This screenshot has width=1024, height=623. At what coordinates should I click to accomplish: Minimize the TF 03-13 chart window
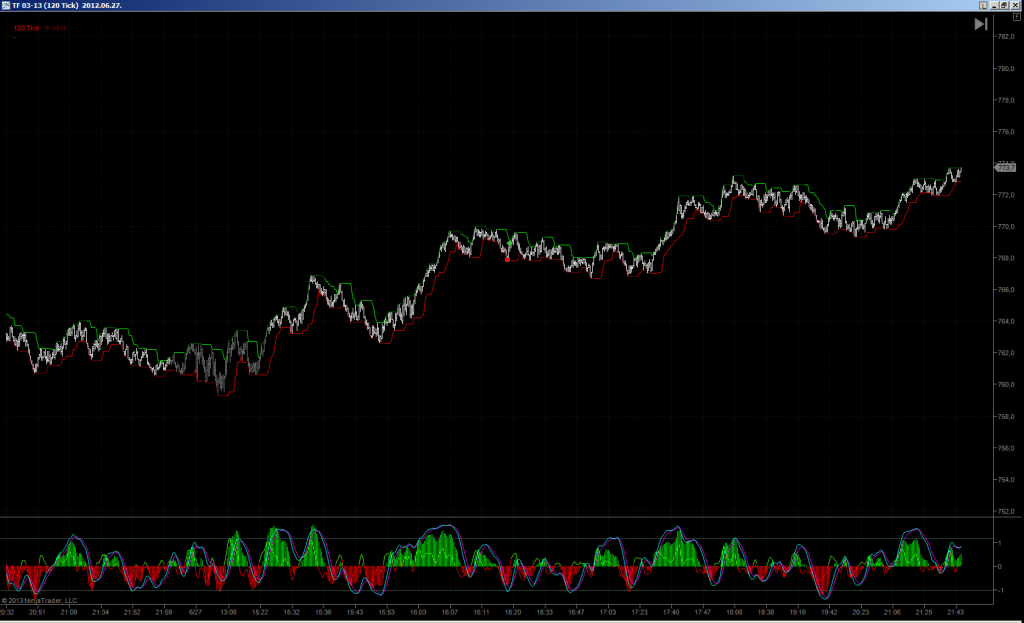click(x=995, y=5)
